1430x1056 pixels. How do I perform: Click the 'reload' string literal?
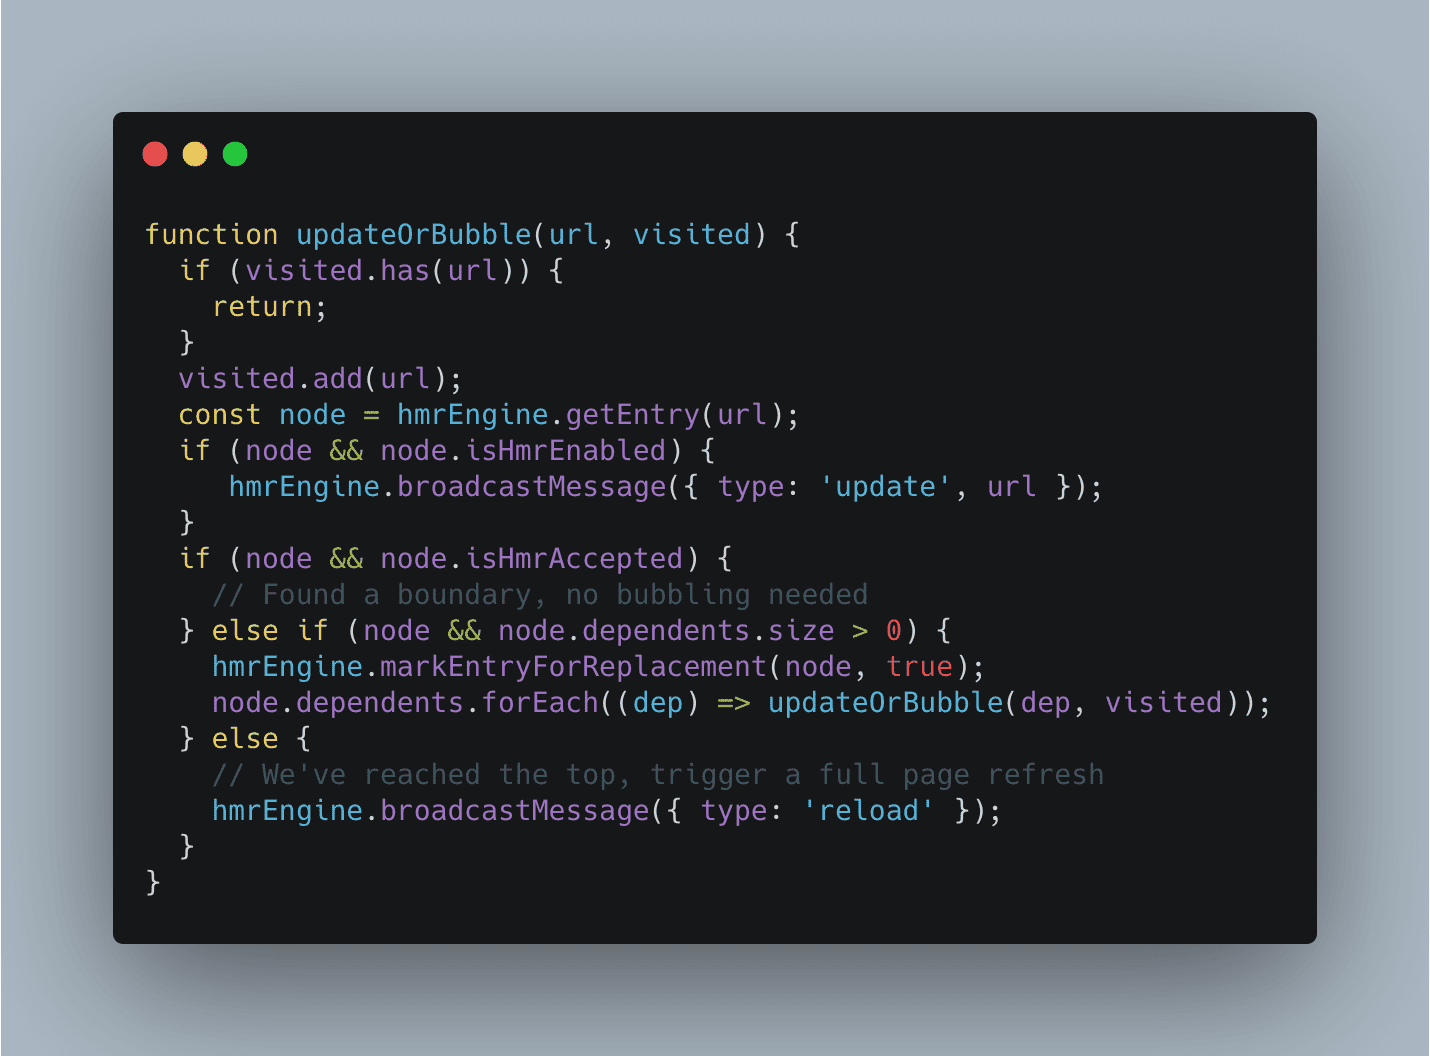coord(869,811)
